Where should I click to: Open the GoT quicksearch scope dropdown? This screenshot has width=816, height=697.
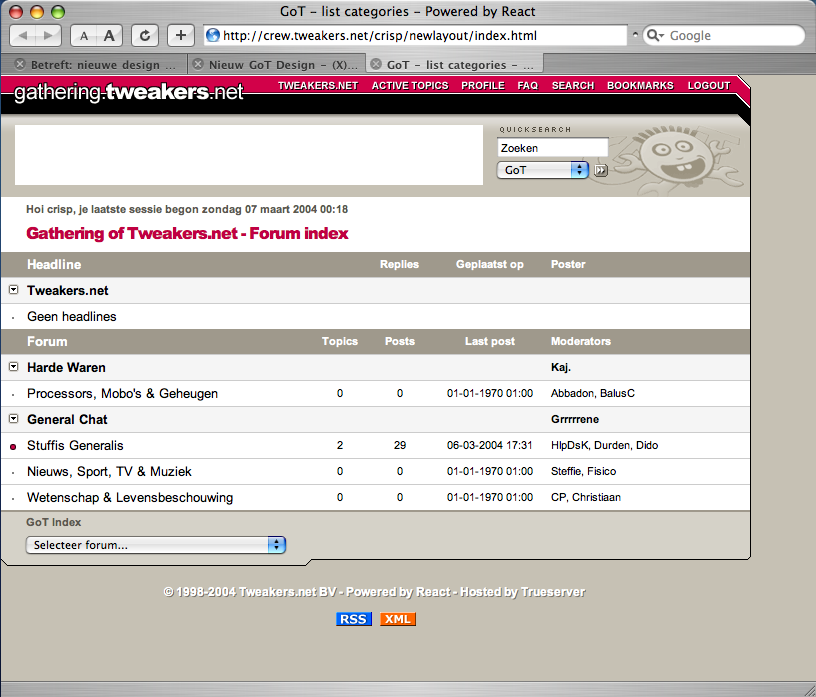click(543, 170)
